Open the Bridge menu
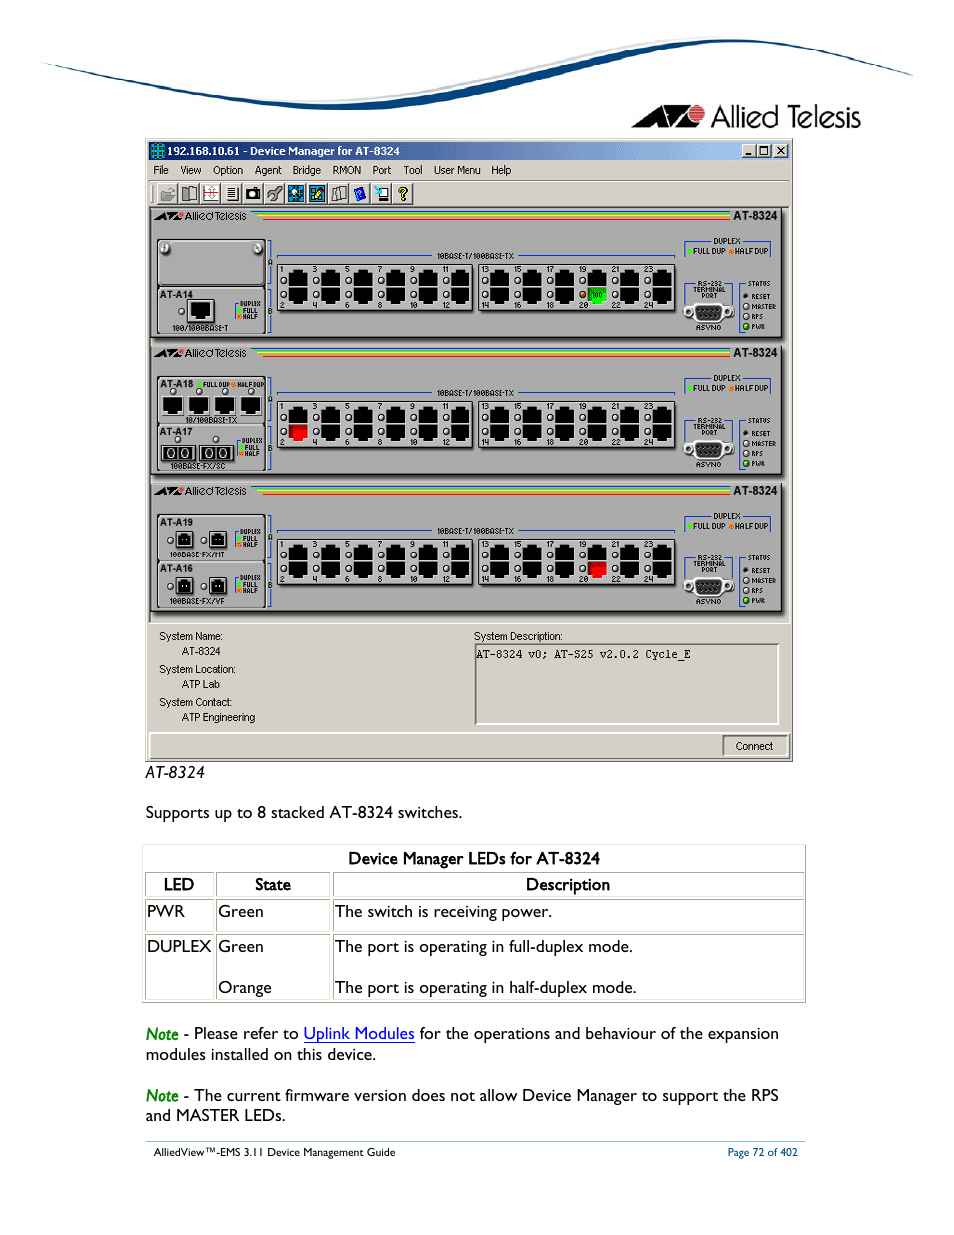Viewport: 954px width, 1235px height. pyautogui.click(x=307, y=171)
